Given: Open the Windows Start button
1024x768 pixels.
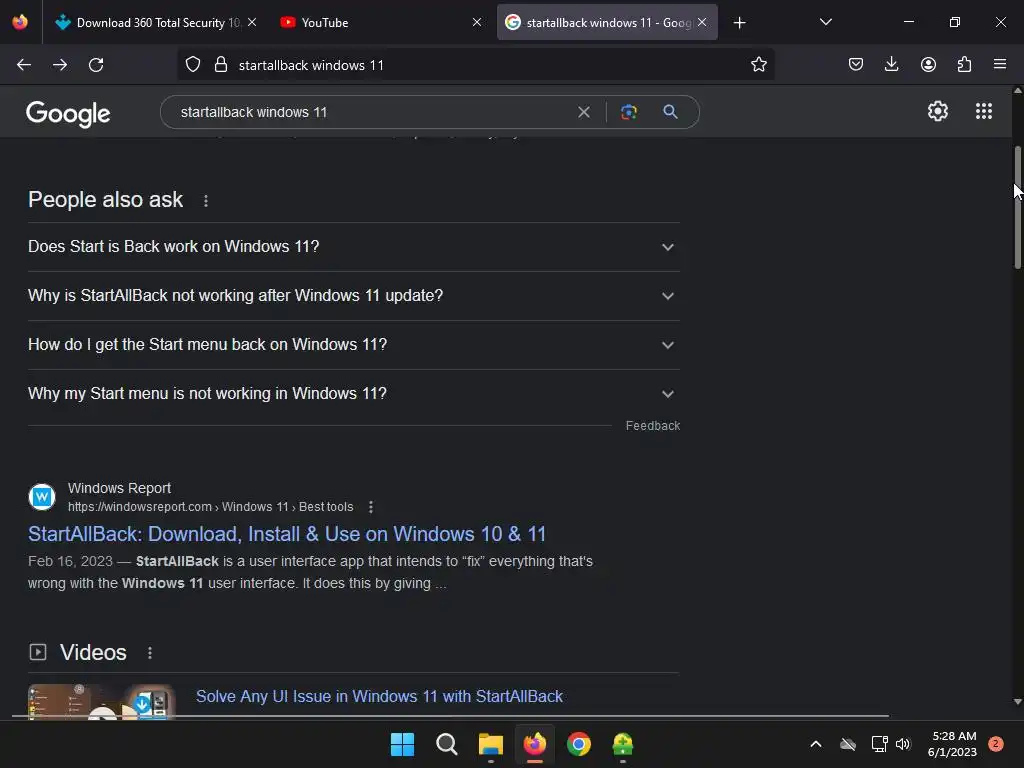Looking at the screenshot, I should (x=402, y=744).
